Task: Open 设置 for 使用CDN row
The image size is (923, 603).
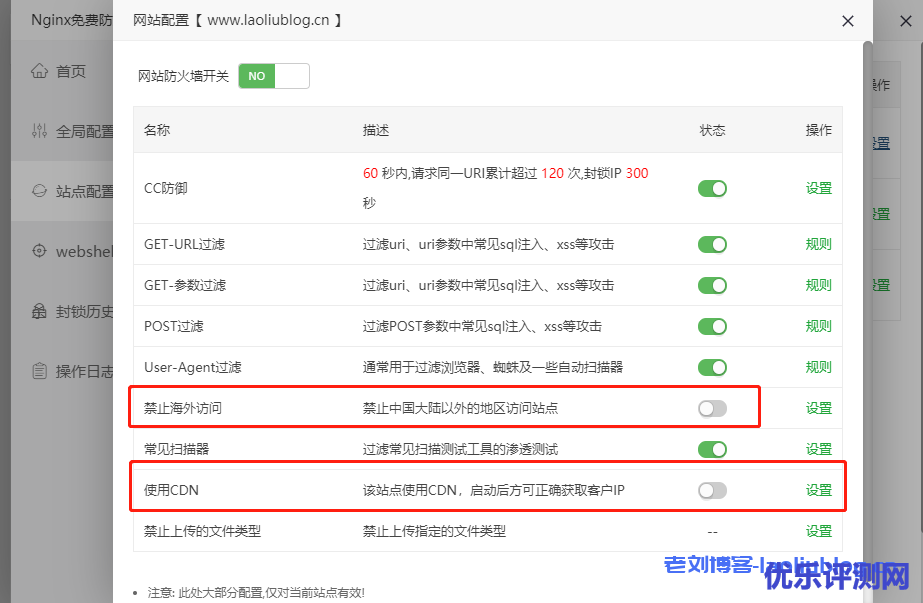Action: (818, 490)
